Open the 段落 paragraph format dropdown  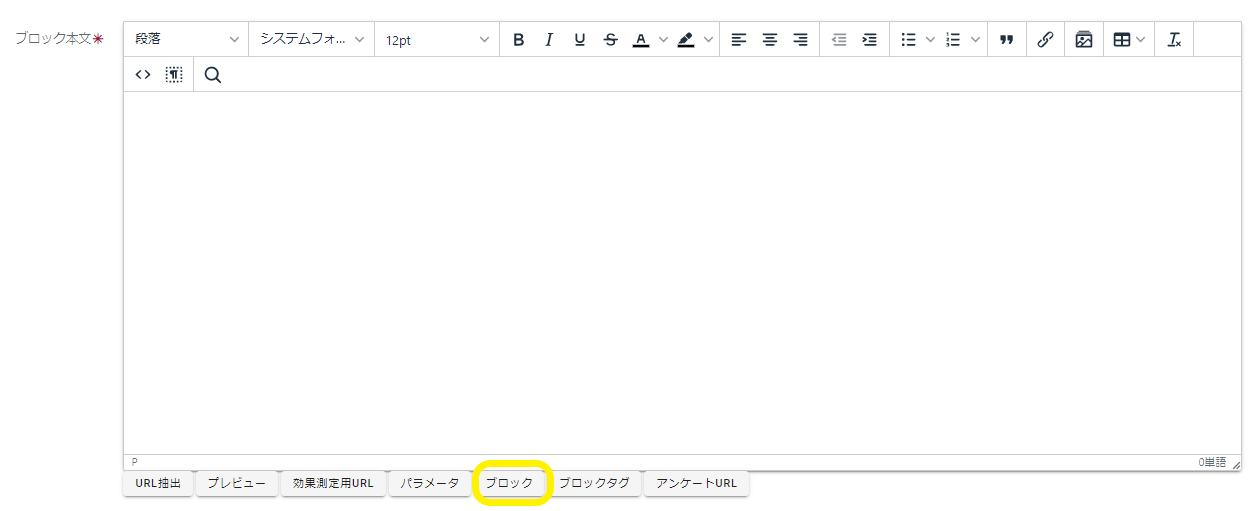(x=187, y=40)
